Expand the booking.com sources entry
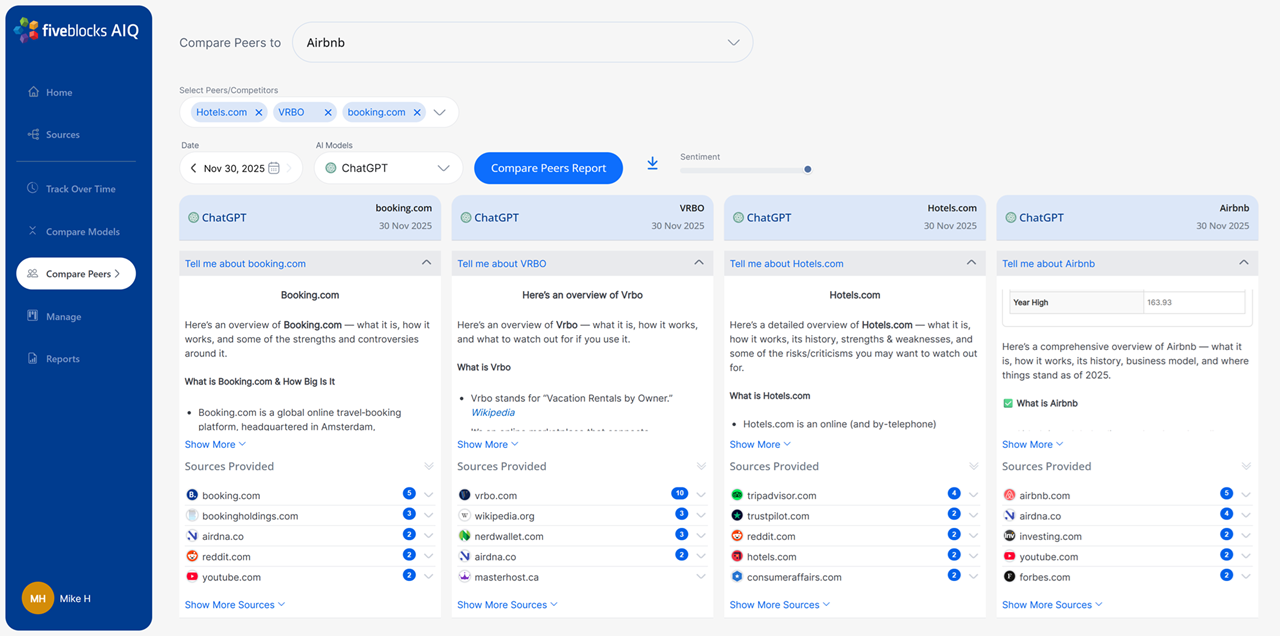 pos(429,495)
